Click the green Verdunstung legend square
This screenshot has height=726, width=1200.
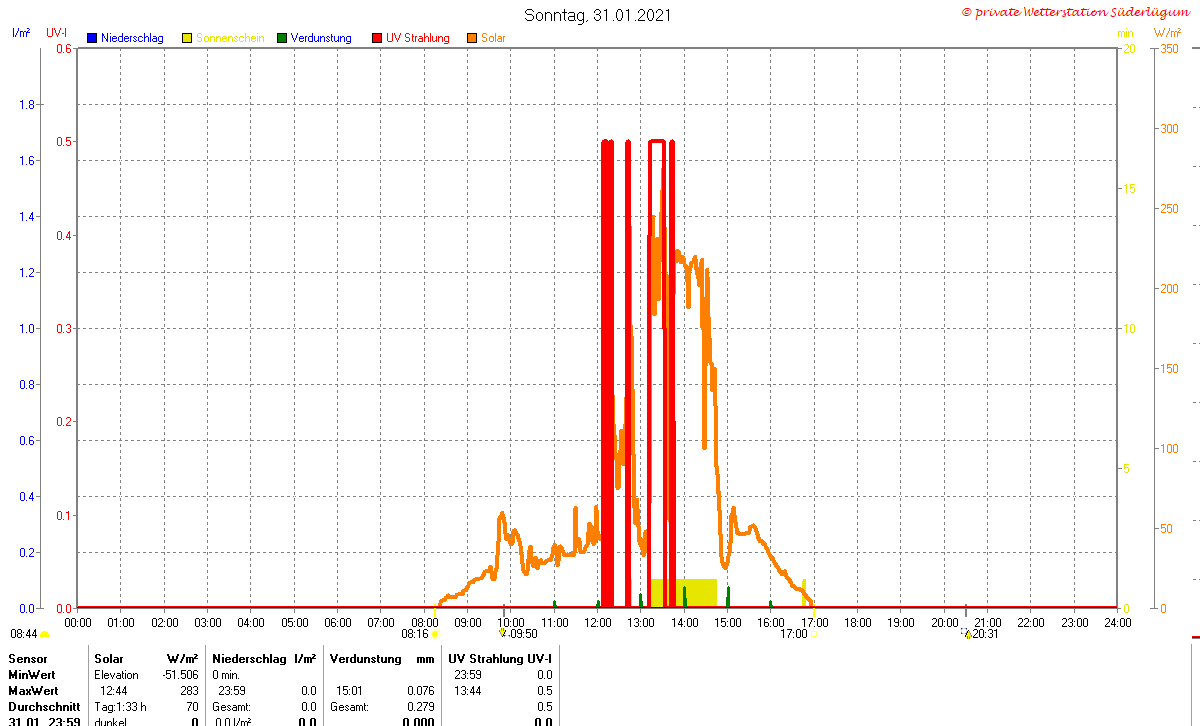[x=282, y=38]
